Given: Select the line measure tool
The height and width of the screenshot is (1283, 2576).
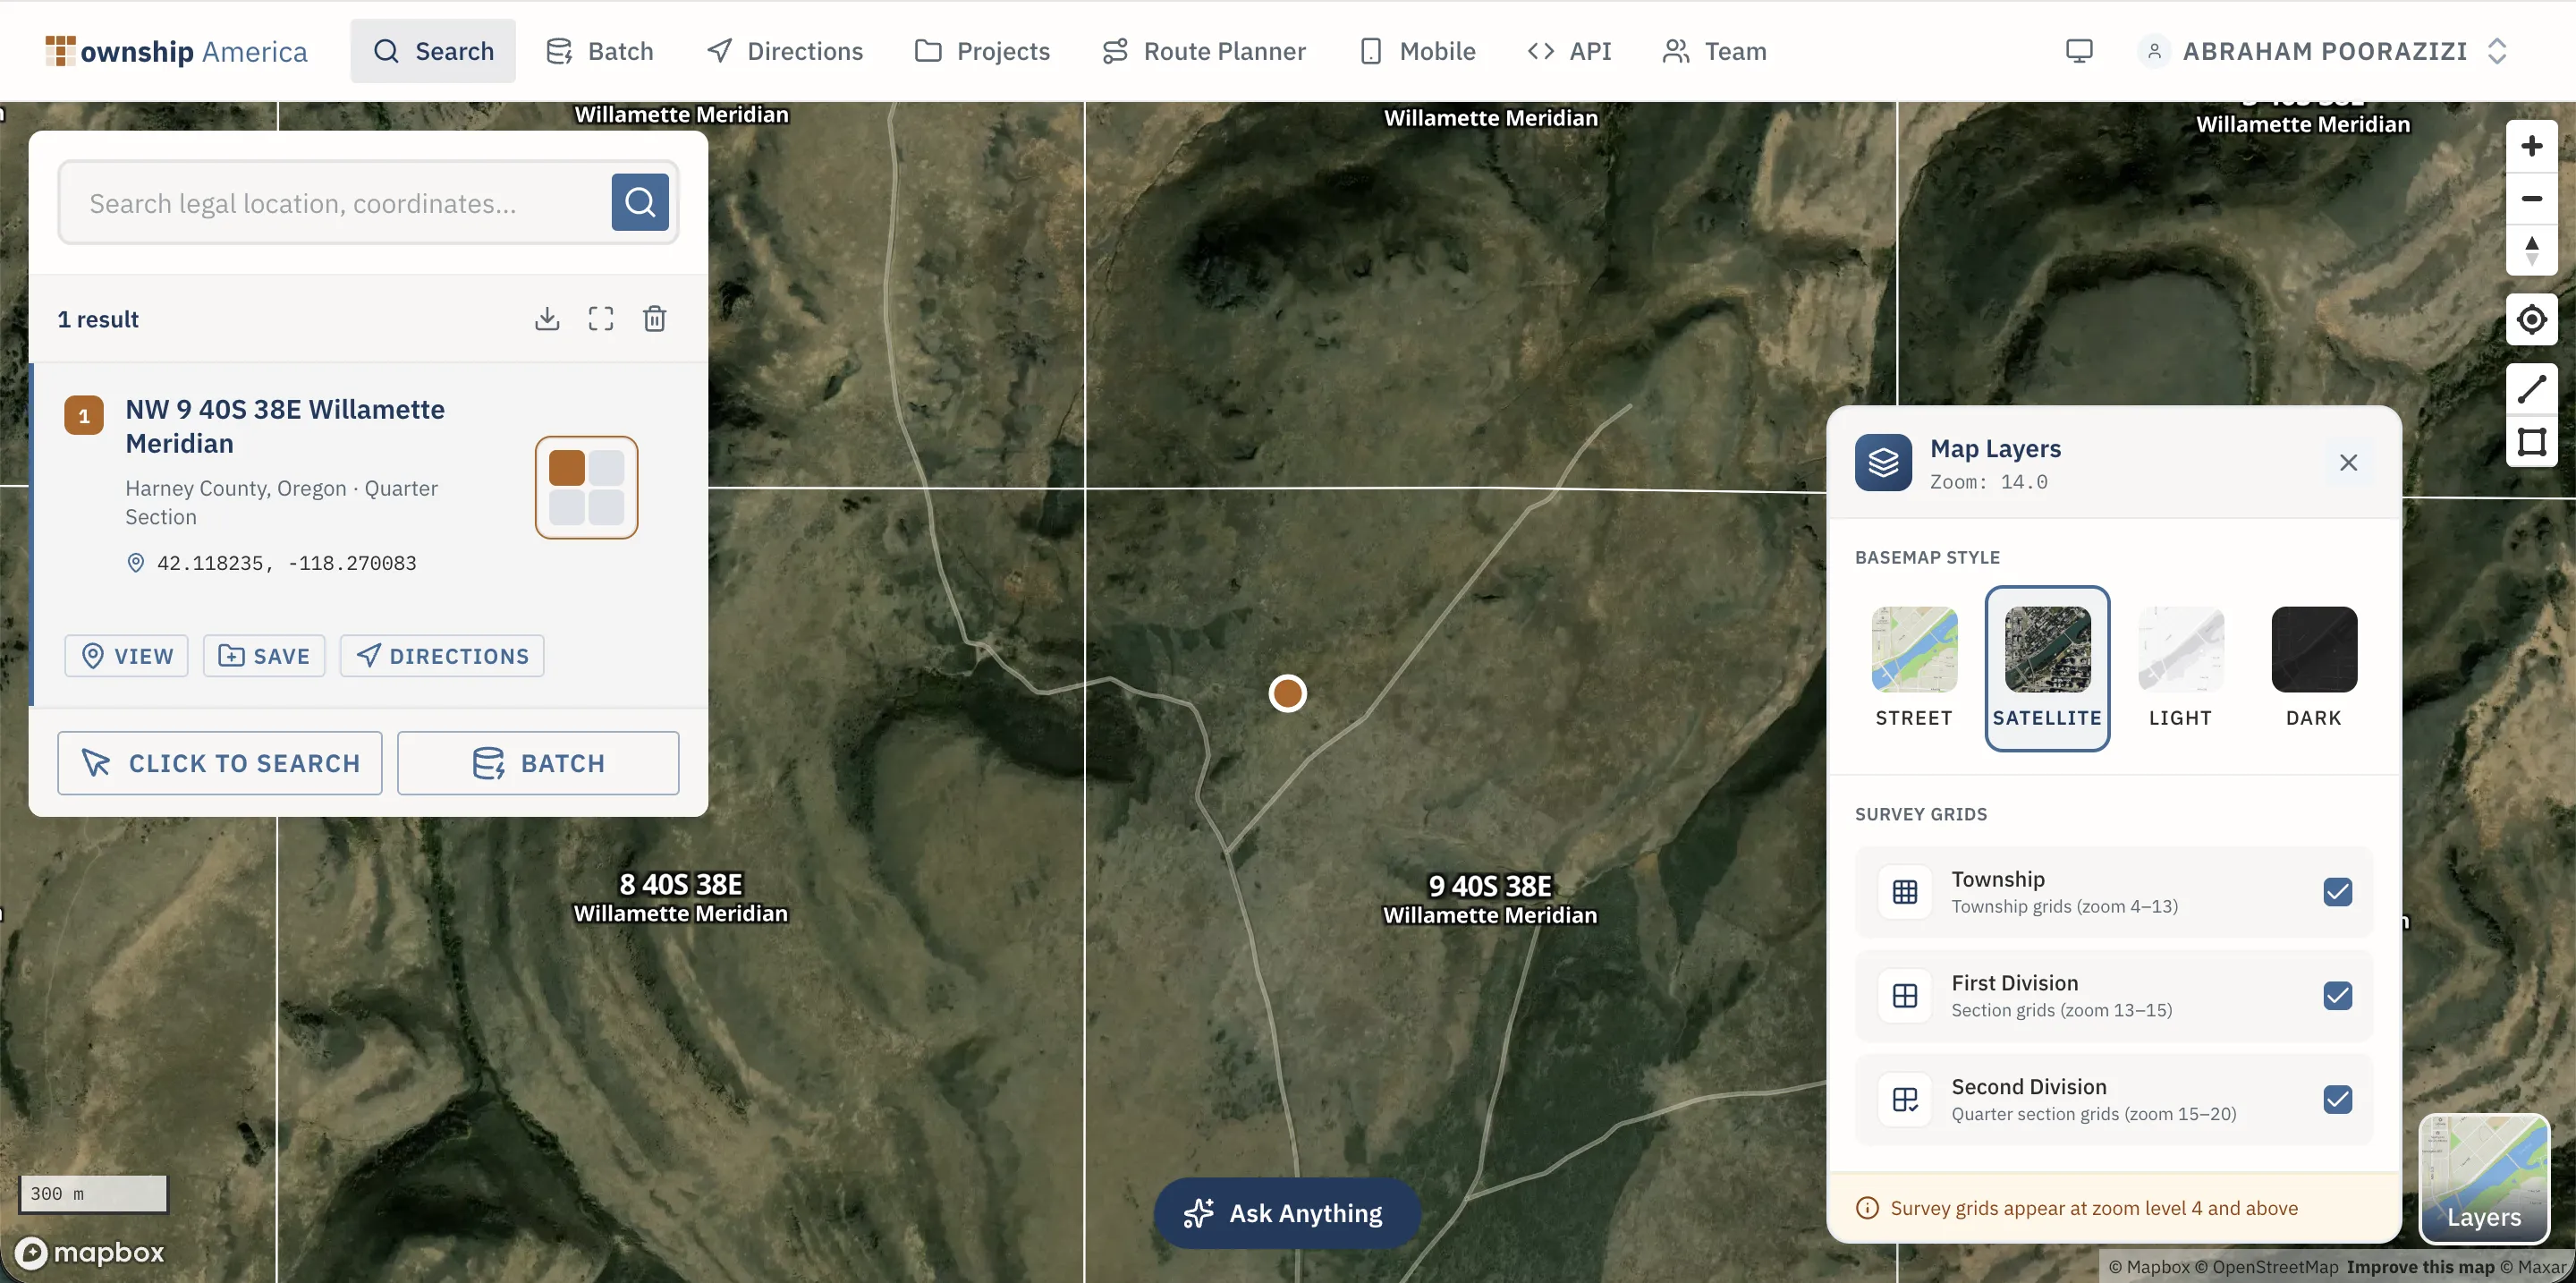Looking at the screenshot, I should [x=2531, y=389].
